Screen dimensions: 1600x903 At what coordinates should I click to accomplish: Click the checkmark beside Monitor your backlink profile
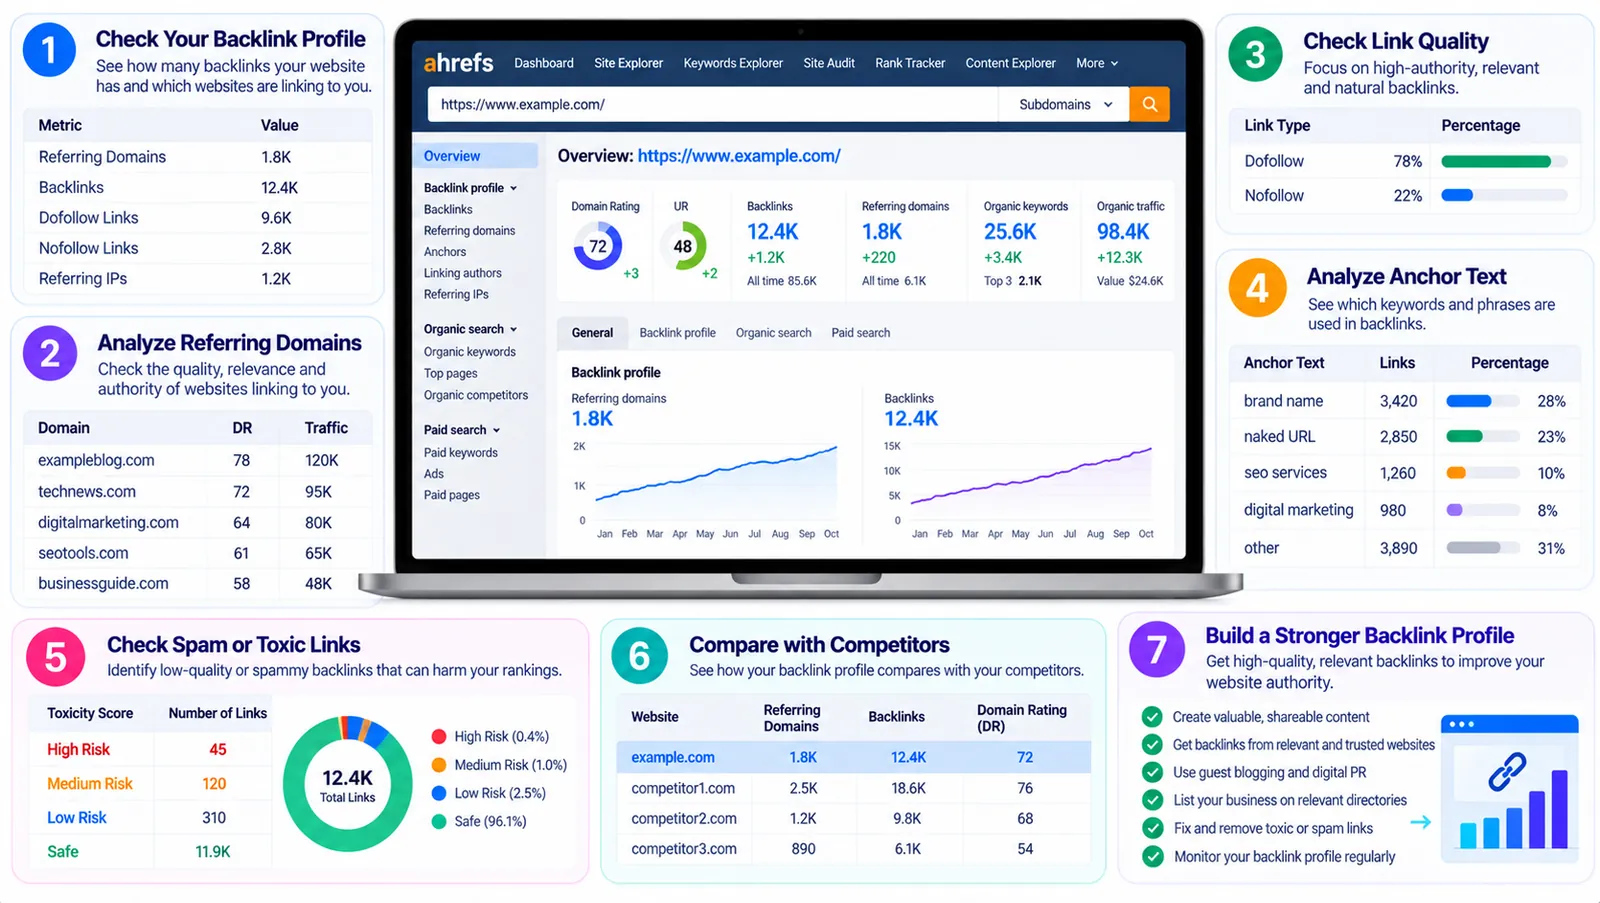pos(1153,856)
